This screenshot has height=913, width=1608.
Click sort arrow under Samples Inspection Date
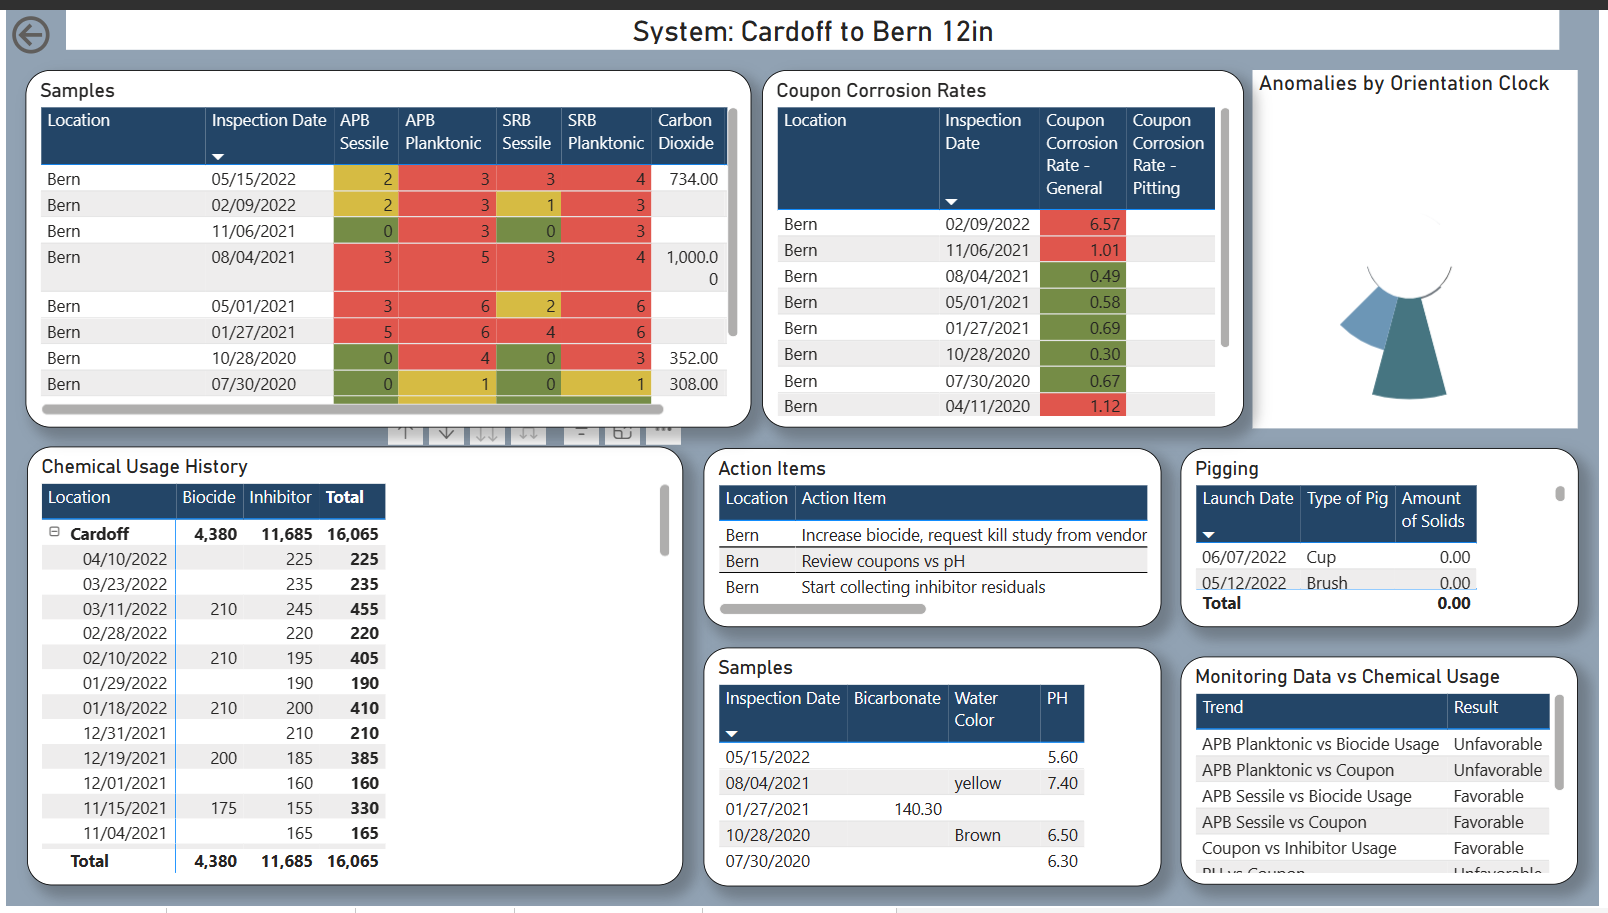click(218, 157)
